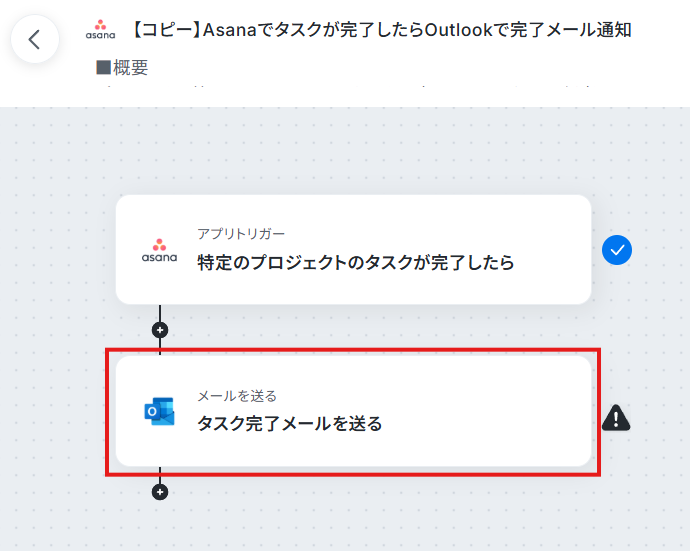The image size is (690, 551).
Task: Open the タスク完了メールを送る action card
Action: (x=353, y=411)
